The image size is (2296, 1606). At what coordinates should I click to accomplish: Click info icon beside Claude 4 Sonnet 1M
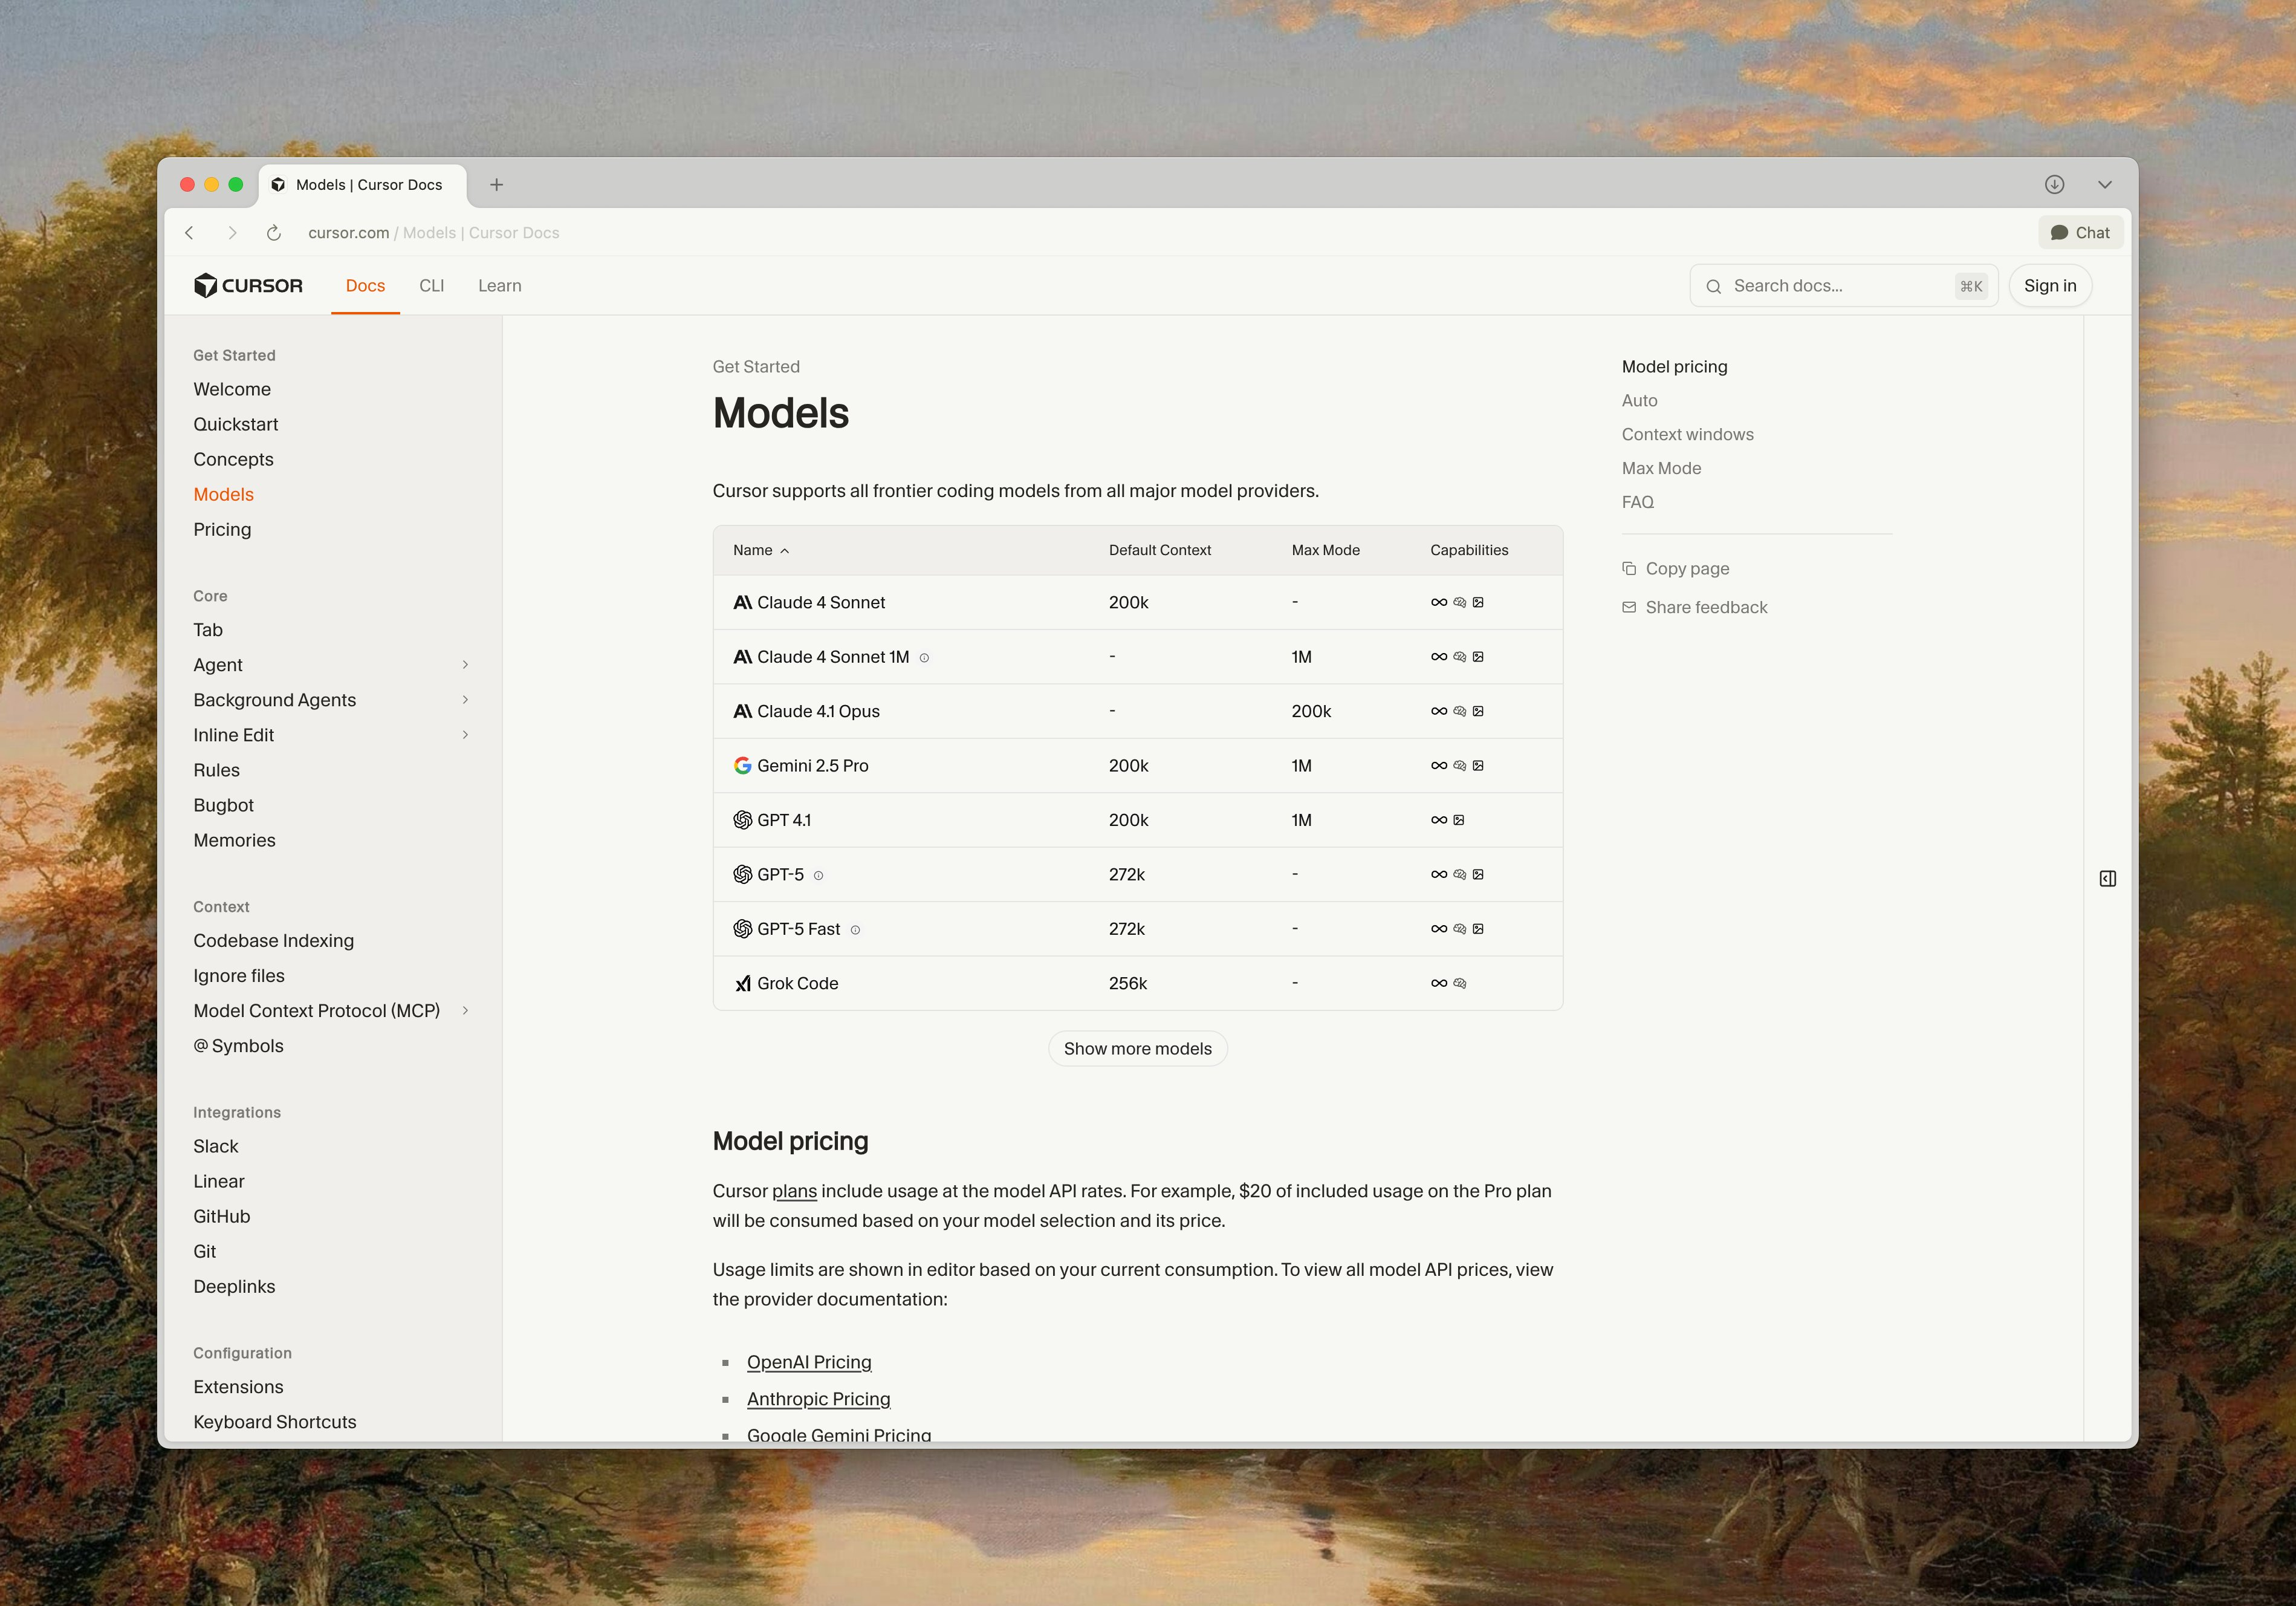[924, 658]
